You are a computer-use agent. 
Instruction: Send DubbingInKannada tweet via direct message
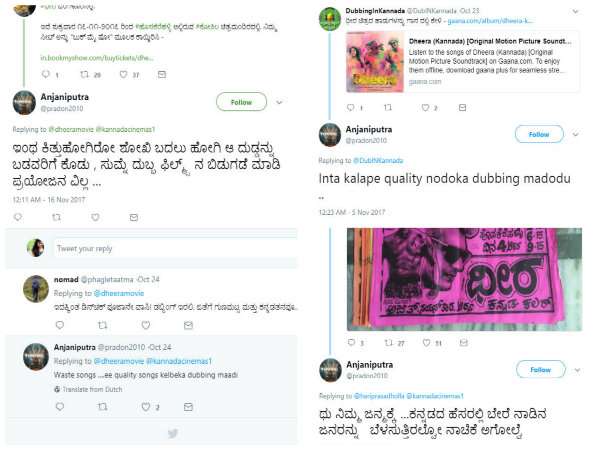tap(462, 108)
